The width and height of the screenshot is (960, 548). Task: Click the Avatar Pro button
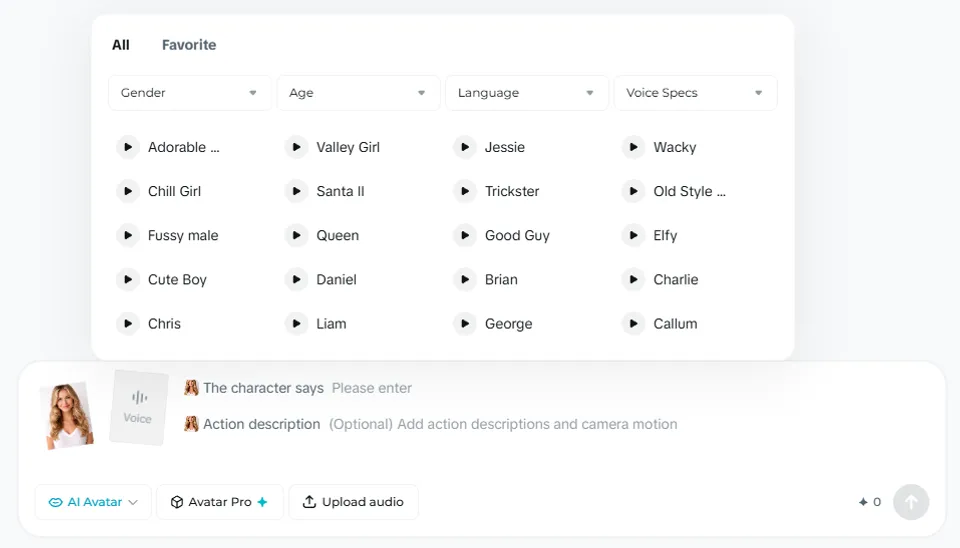coord(220,502)
